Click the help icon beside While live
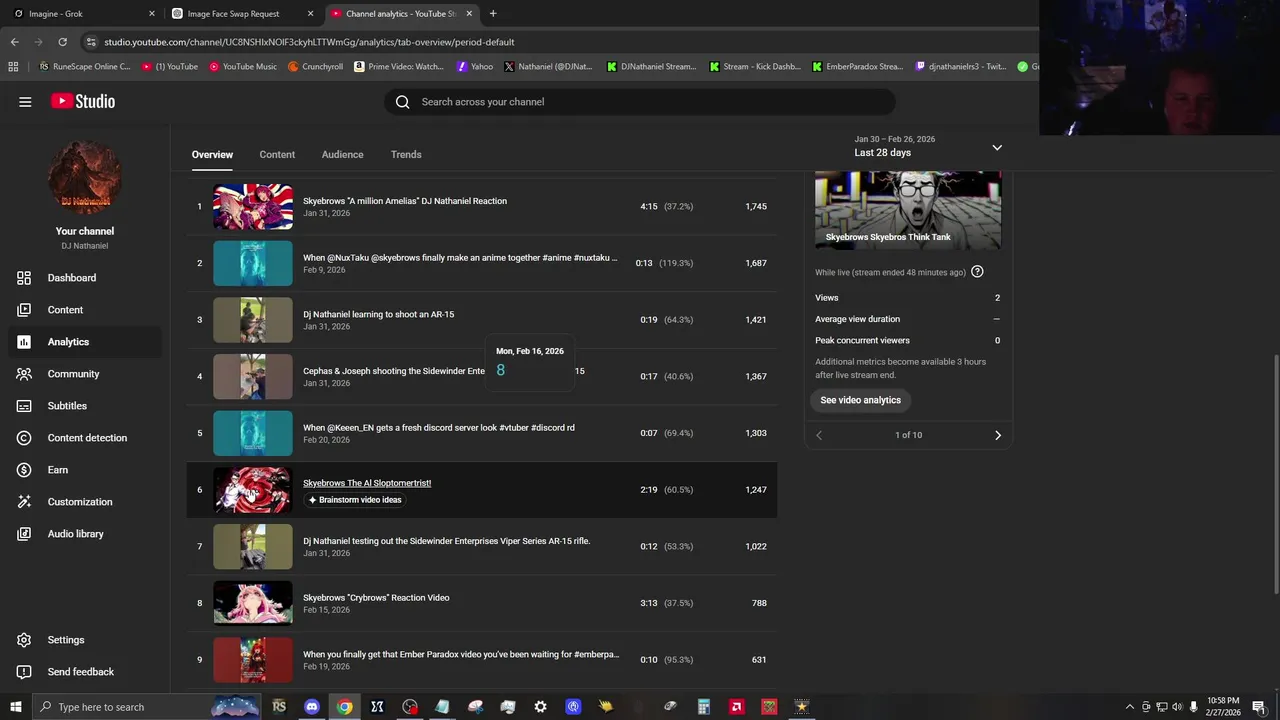 (x=977, y=272)
